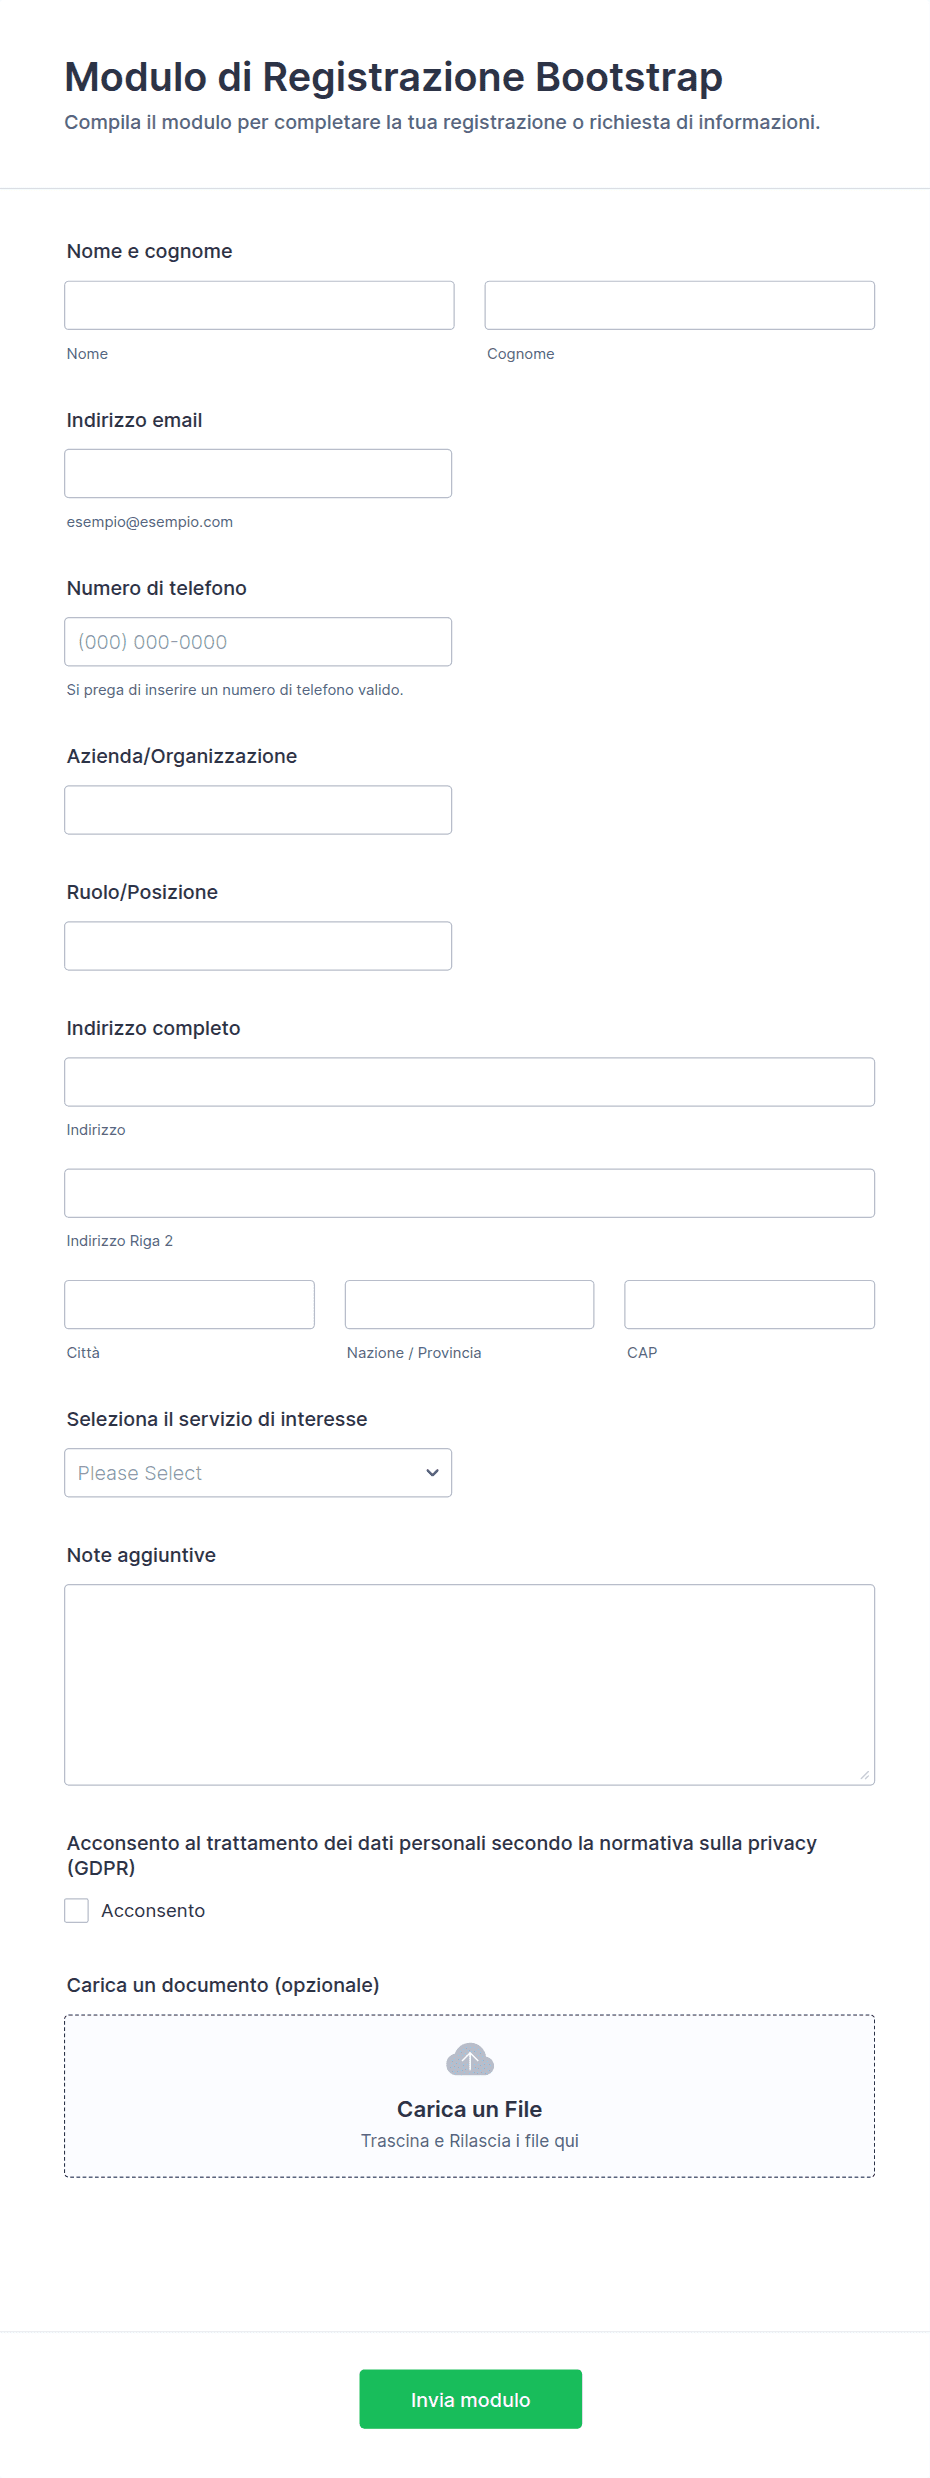
Task: Open the Please Select service dropdown
Action: click(x=258, y=1472)
